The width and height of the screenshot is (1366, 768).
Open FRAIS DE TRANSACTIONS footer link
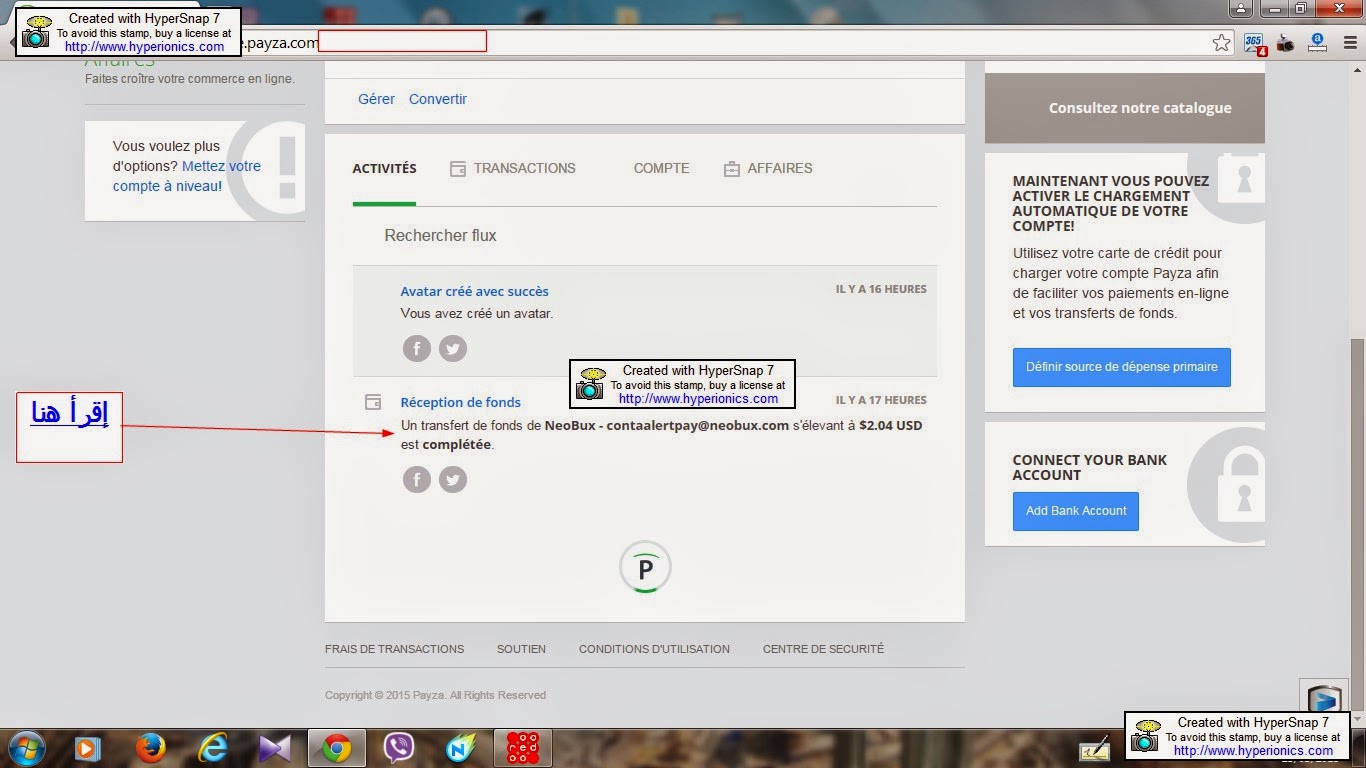(x=394, y=649)
